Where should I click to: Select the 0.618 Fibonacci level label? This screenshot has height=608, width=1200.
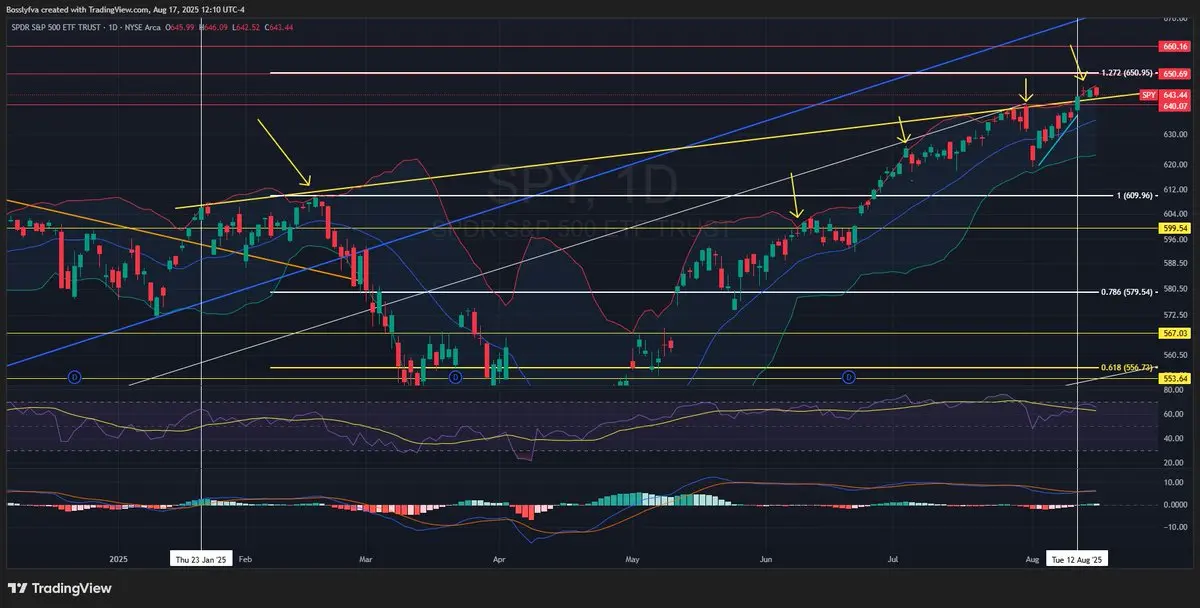point(1127,368)
